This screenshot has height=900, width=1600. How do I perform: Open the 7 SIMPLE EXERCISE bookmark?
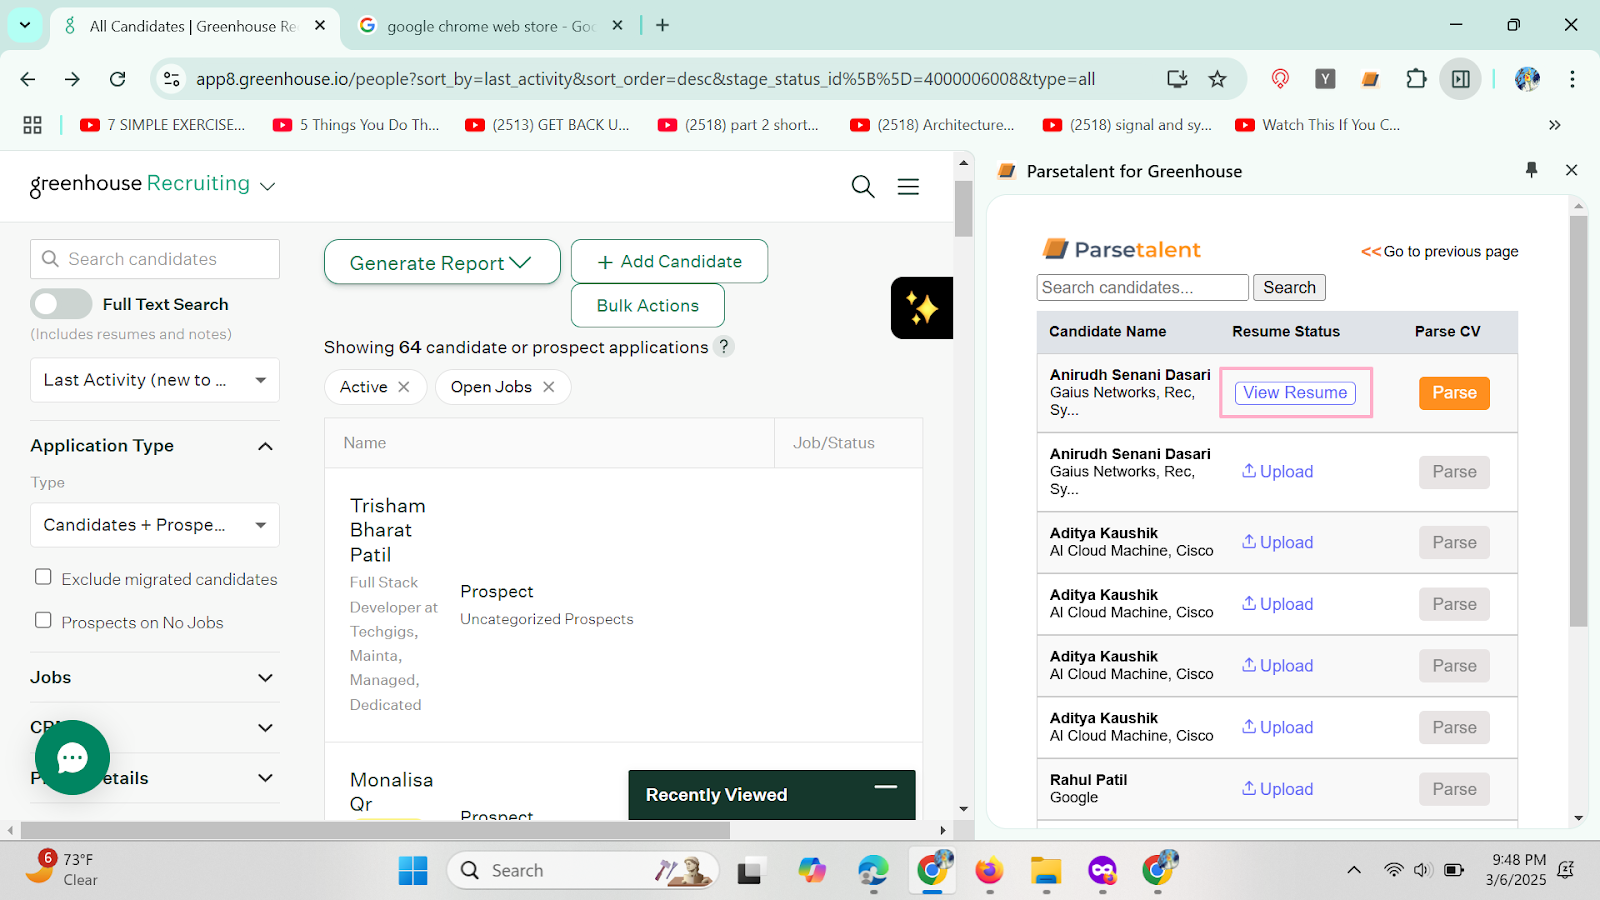[x=163, y=125]
